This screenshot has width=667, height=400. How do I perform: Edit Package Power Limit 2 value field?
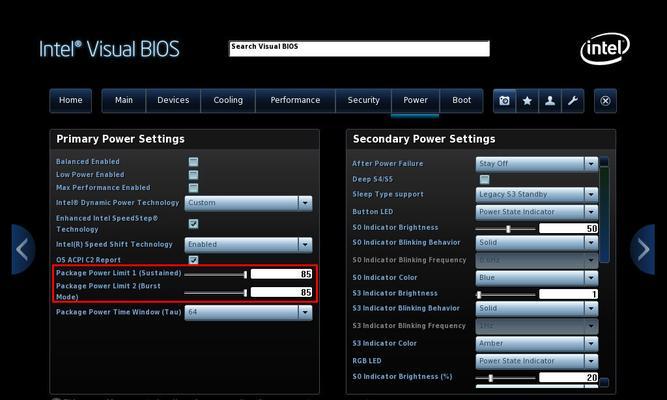282,292
